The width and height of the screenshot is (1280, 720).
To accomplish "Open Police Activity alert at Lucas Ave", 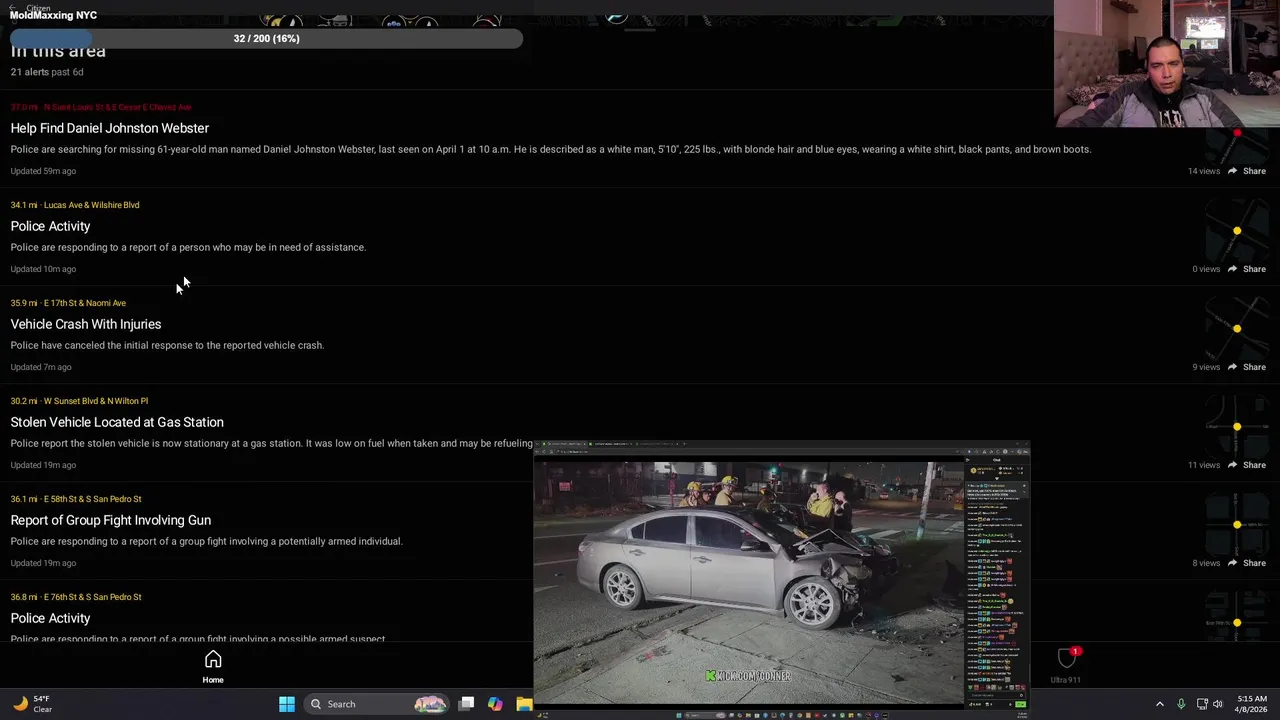I will [50, 226].
